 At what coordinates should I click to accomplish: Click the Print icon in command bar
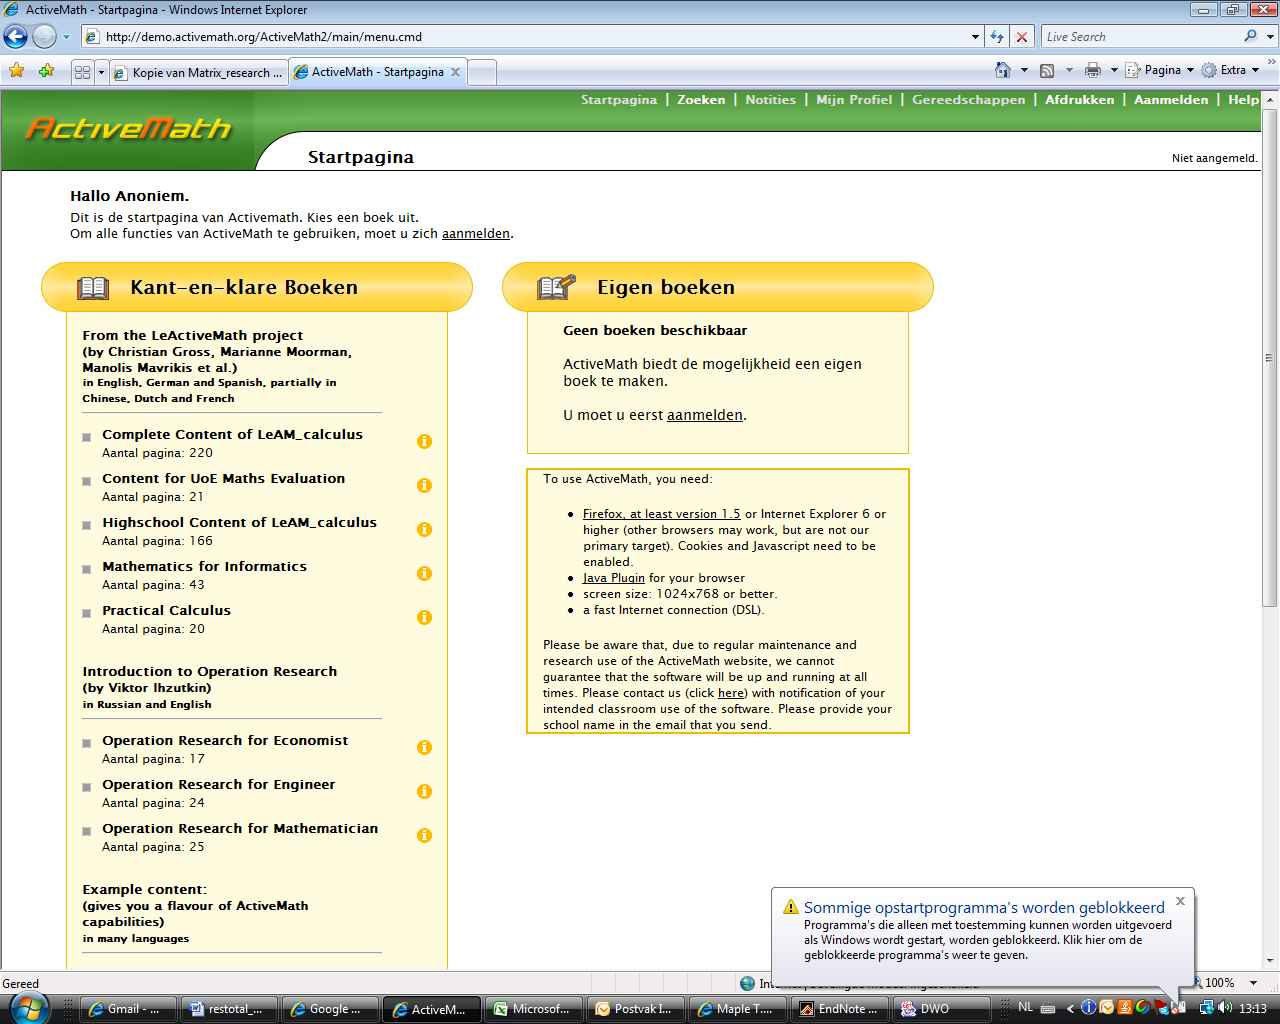pos(1093,70)
